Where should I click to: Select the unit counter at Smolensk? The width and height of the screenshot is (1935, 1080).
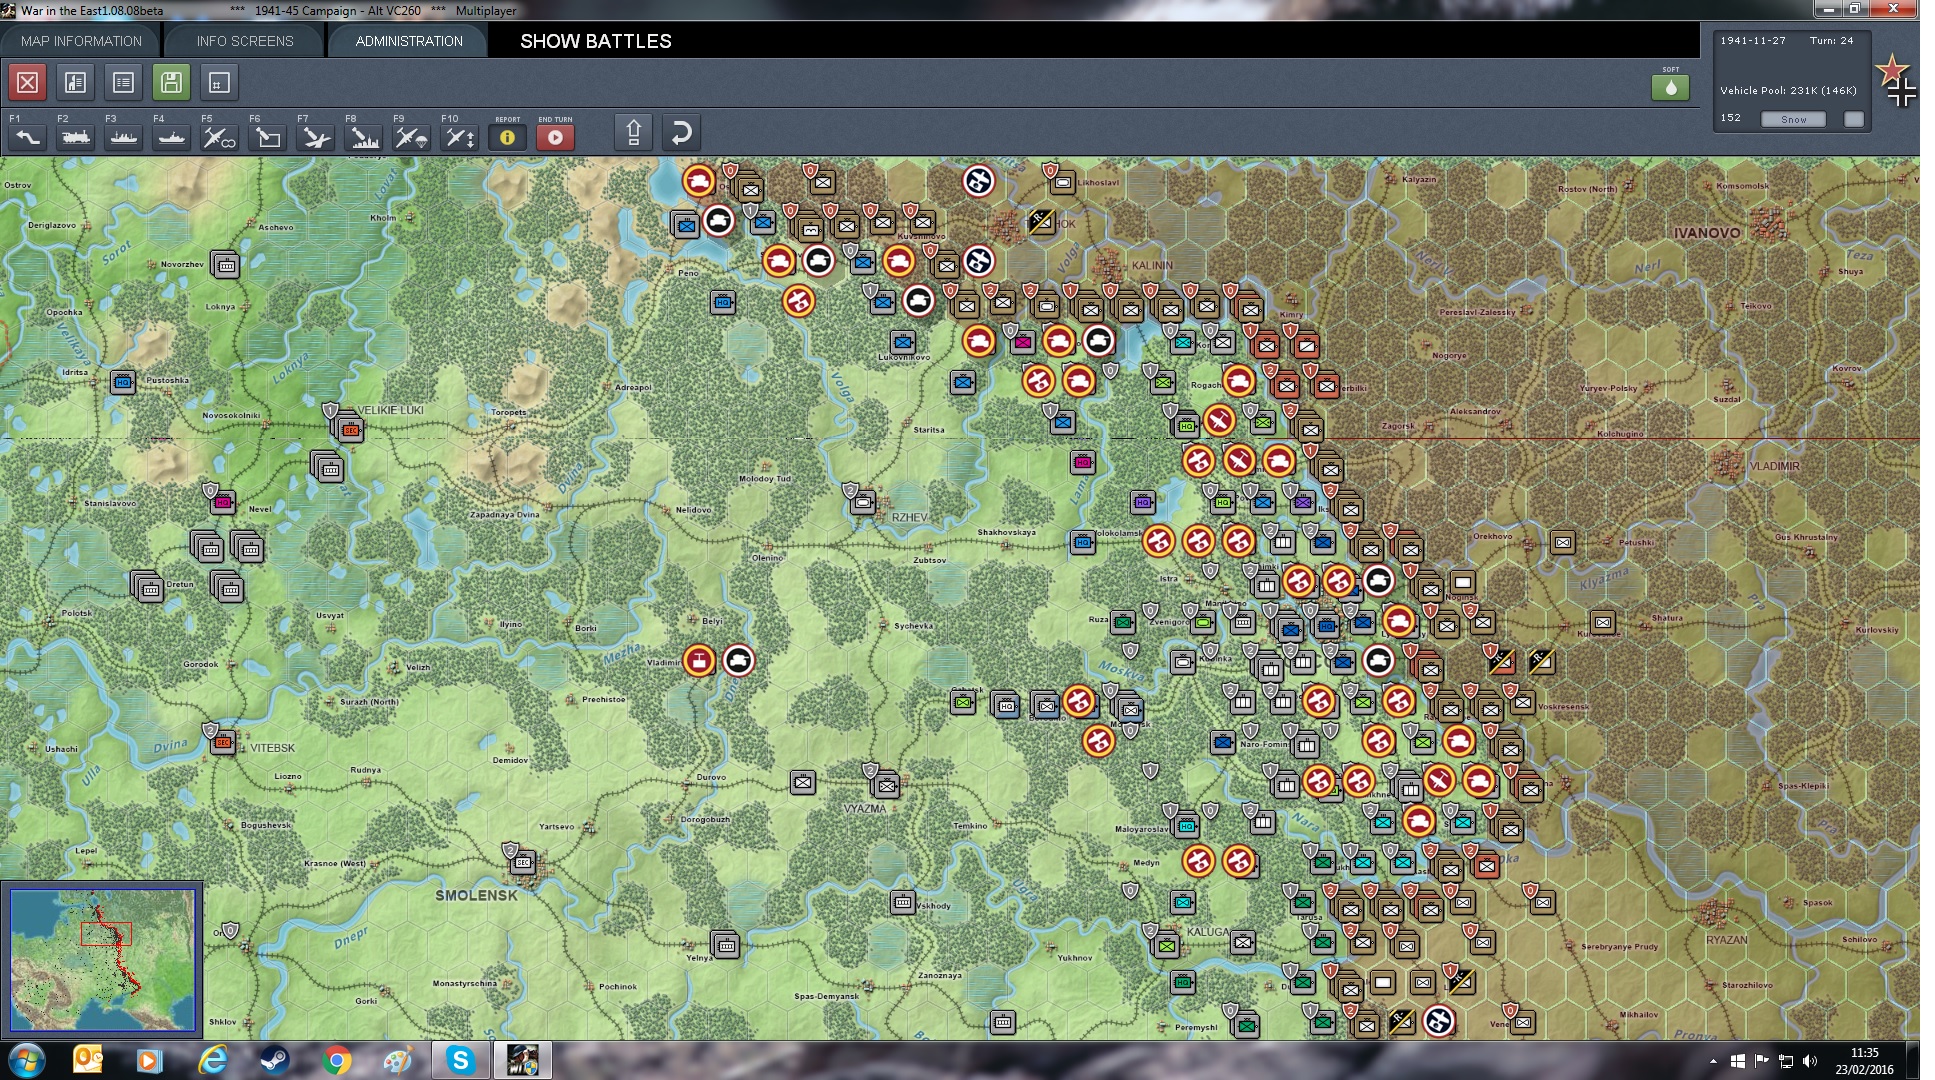click(x=522, y=861)
